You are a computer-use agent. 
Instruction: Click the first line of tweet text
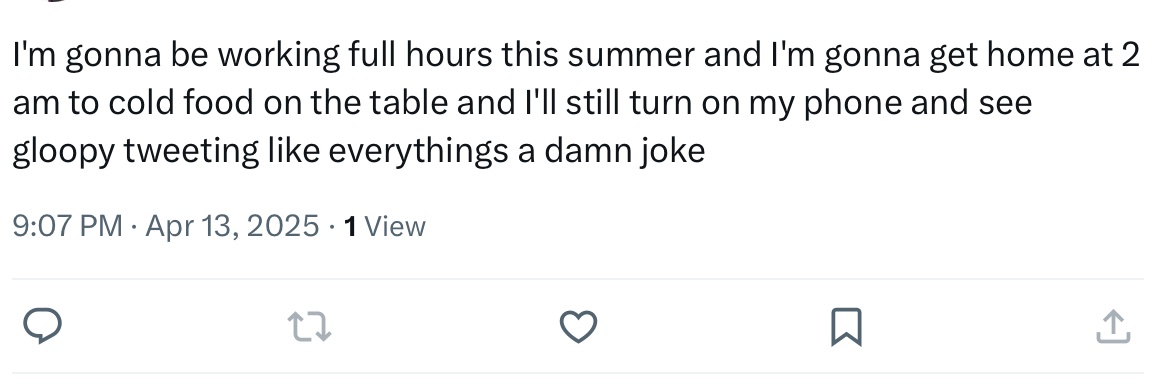point(576,56)
